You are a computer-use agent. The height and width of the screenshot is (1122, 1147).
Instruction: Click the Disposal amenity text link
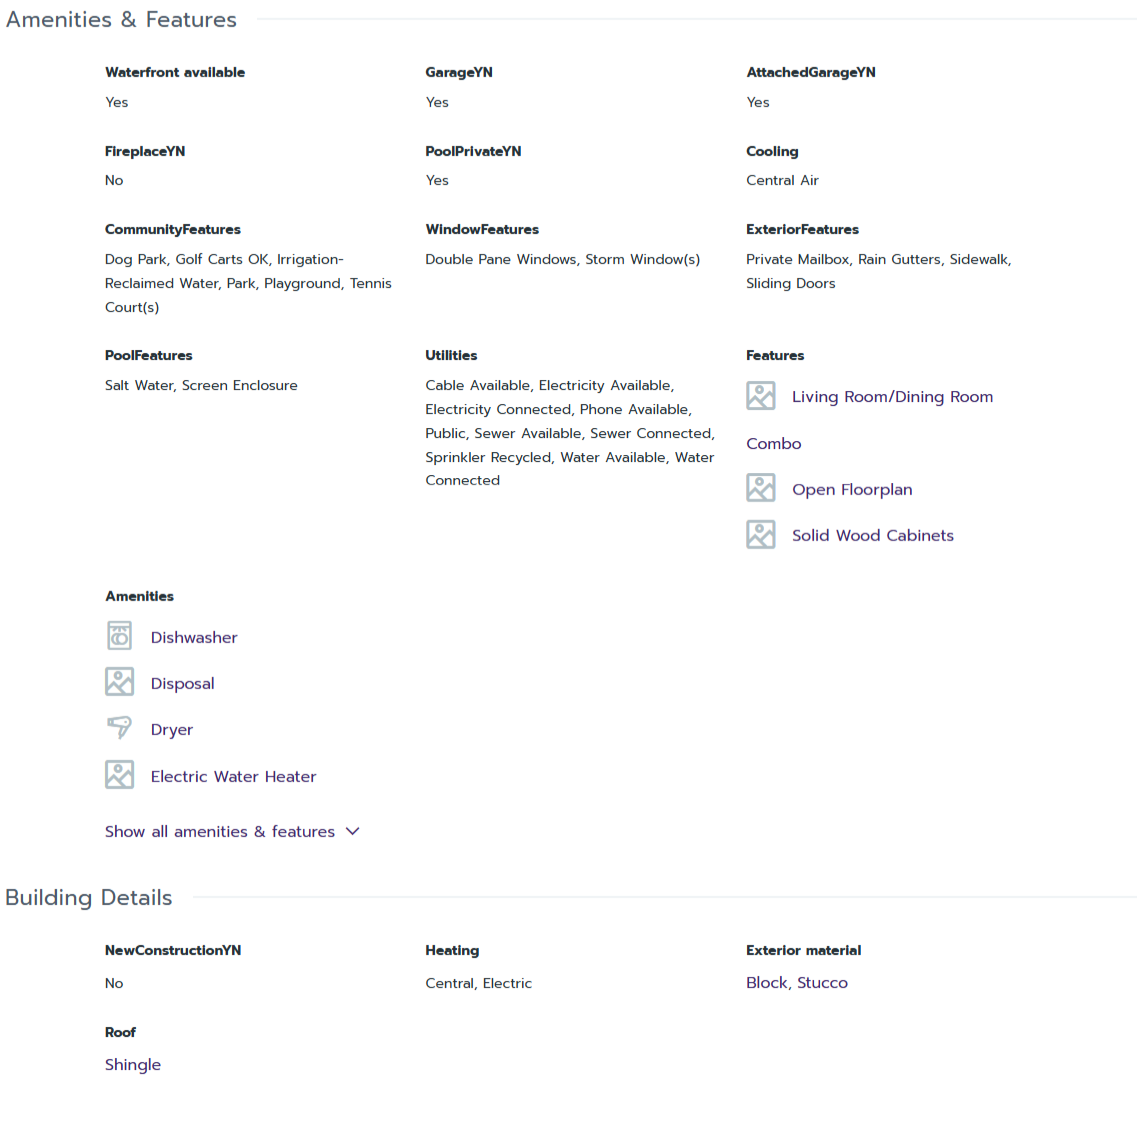click(182, 684)
